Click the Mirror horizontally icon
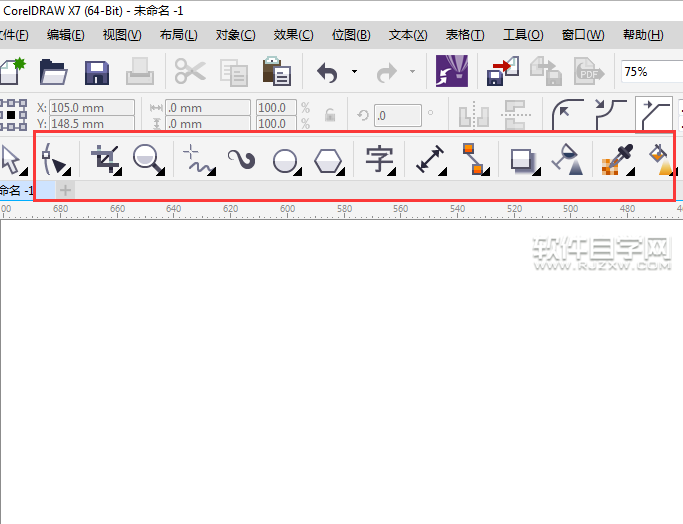This screenshot has height=524, width=683. [x=474, y=116]
